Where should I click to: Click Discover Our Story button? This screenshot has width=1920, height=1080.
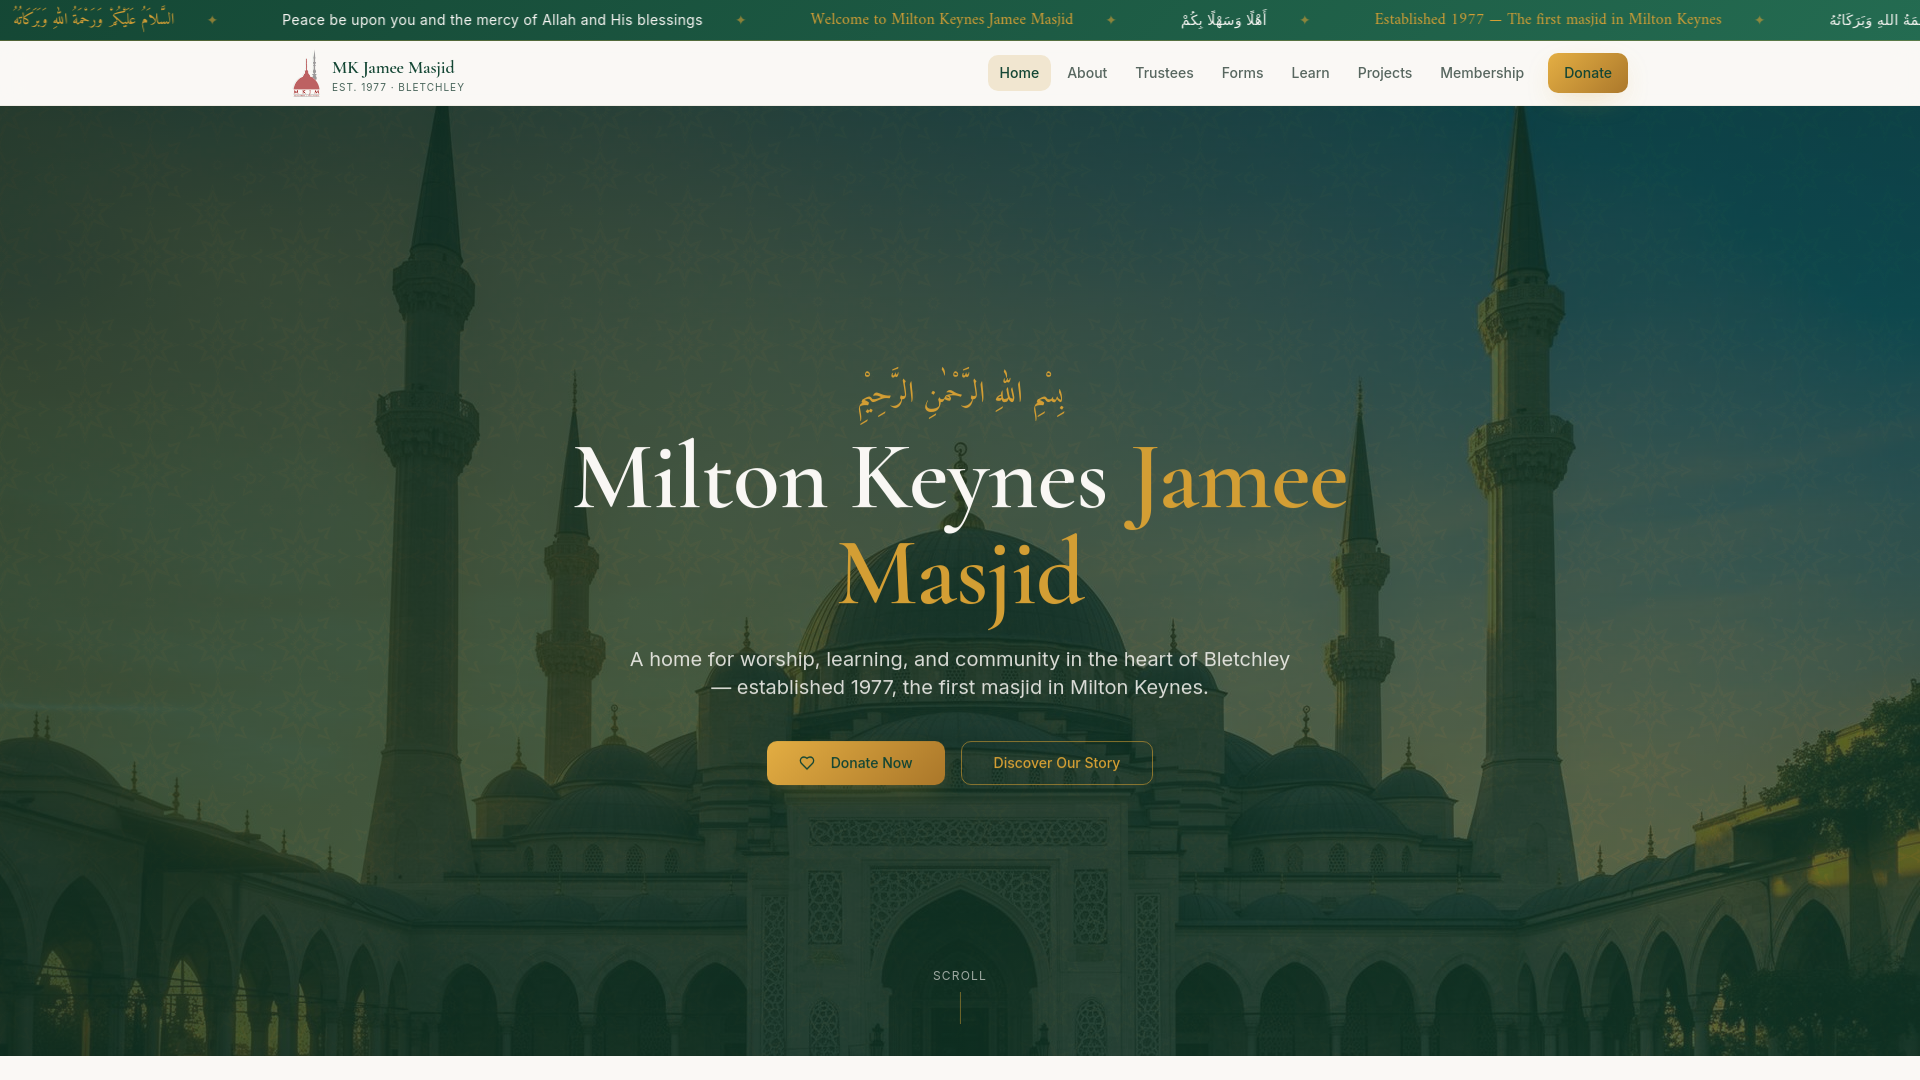coord(1057,763)
